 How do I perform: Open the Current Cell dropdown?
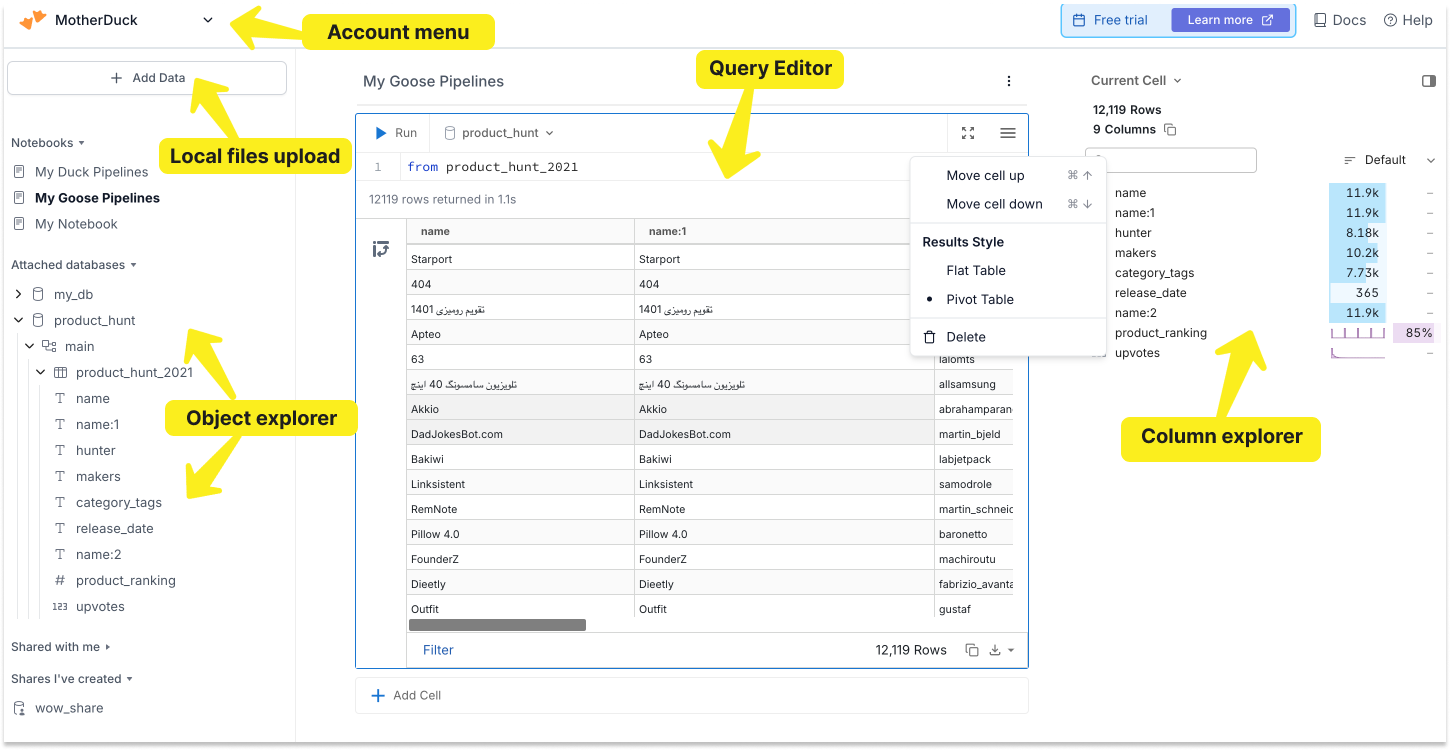pos(1136,81)
